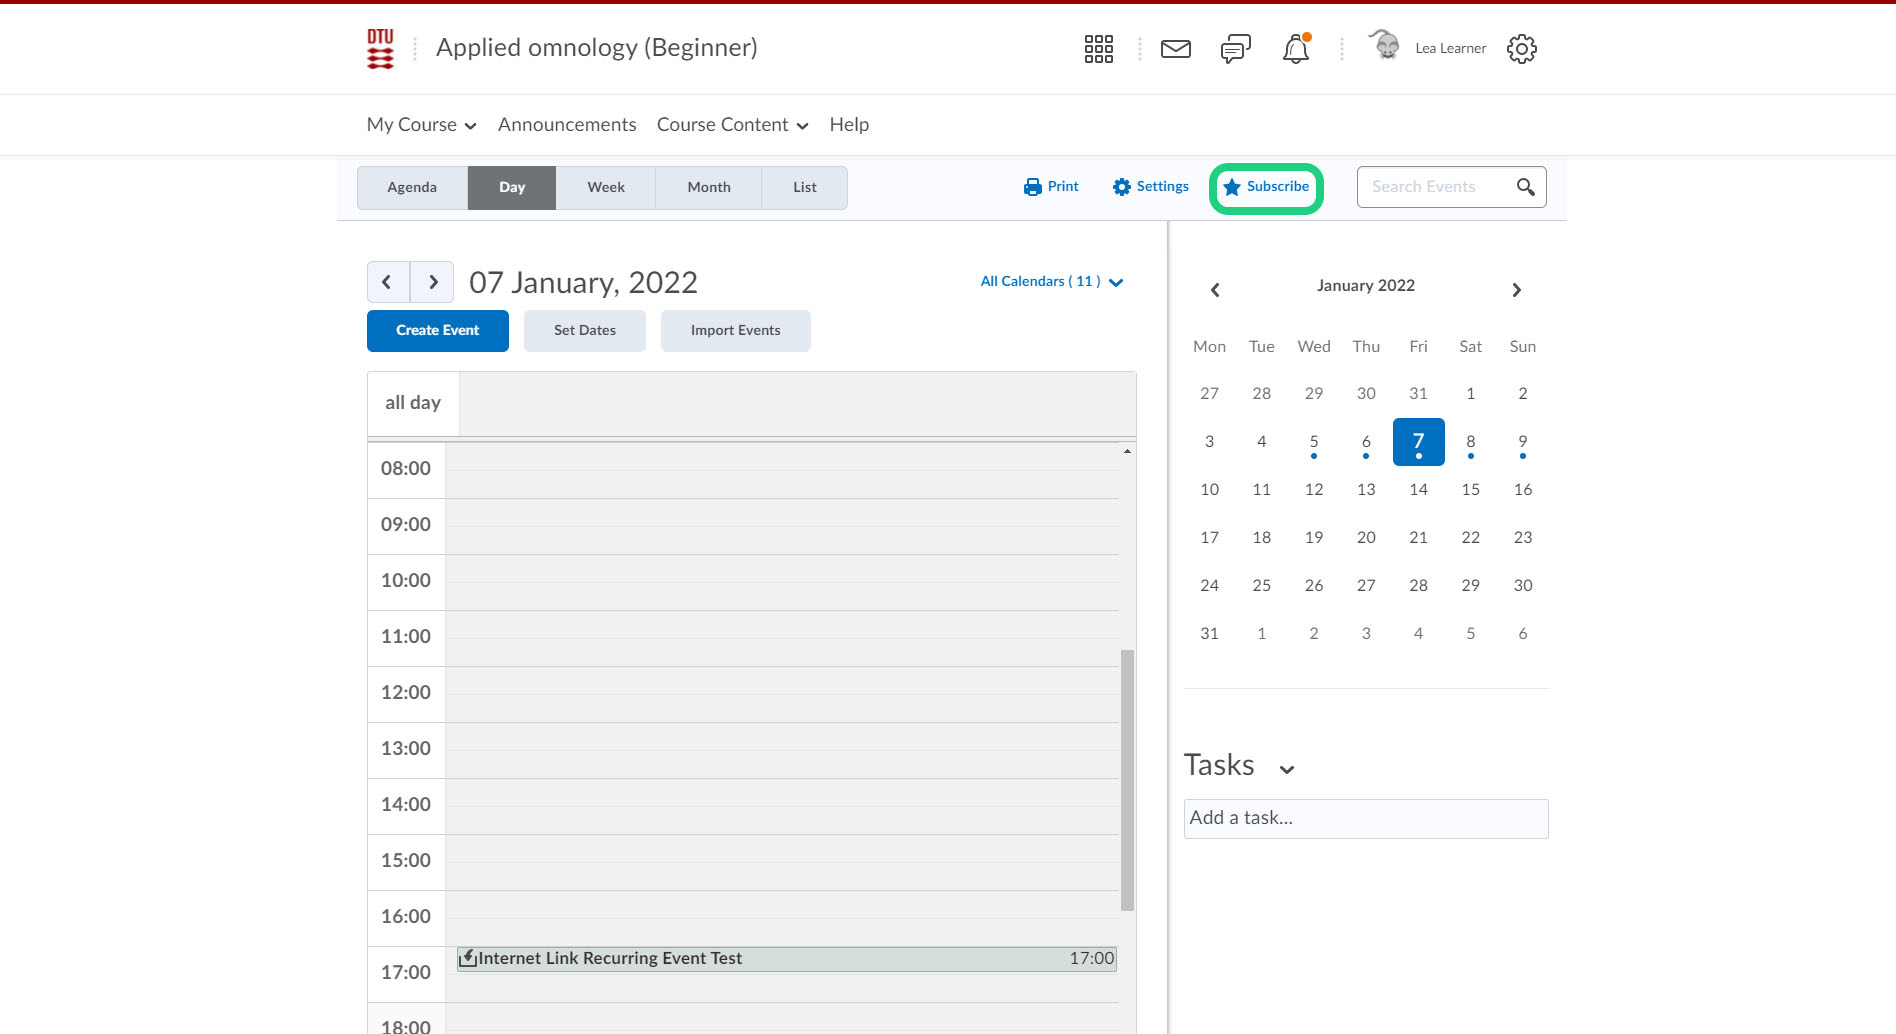Click the Subscribe link
This screenshot has height=1034, width=1896.
(1266, 187)
